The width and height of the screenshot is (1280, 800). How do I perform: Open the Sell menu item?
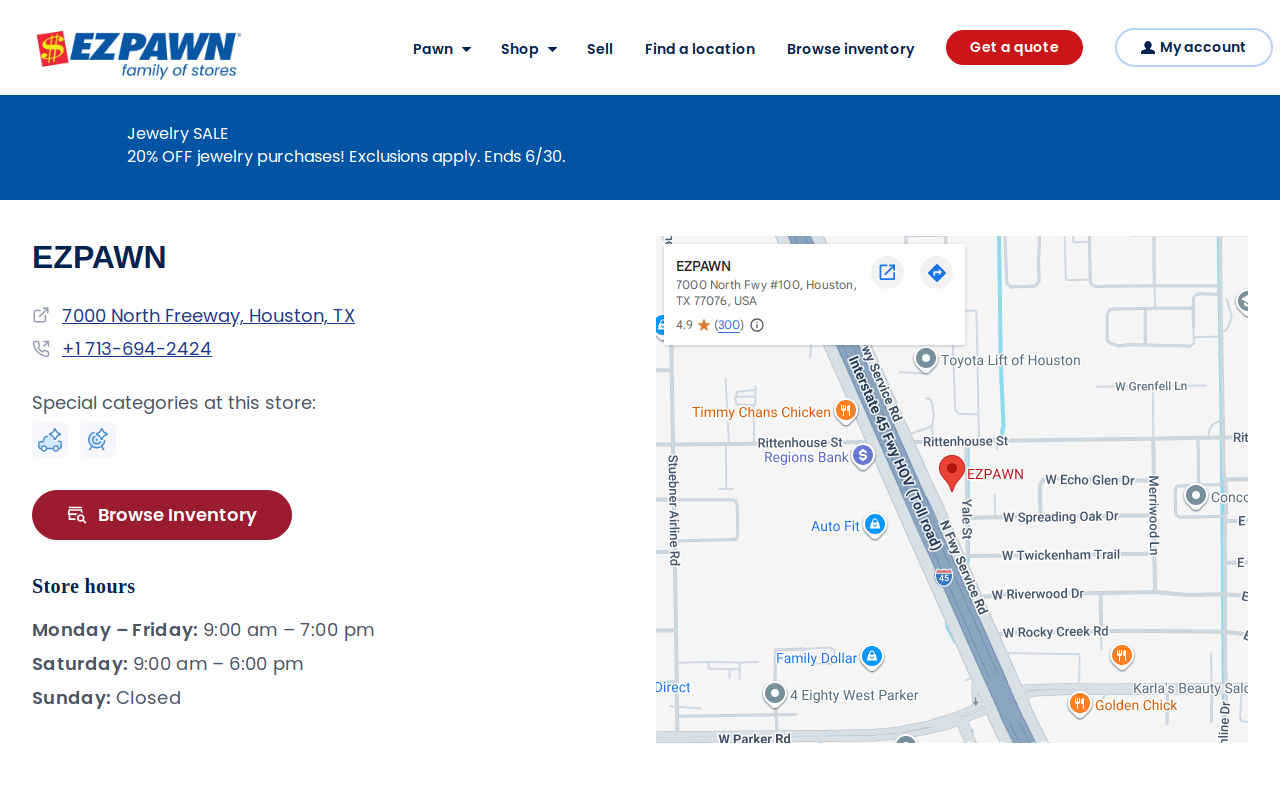pyautogui.click(x=600, y=49)
